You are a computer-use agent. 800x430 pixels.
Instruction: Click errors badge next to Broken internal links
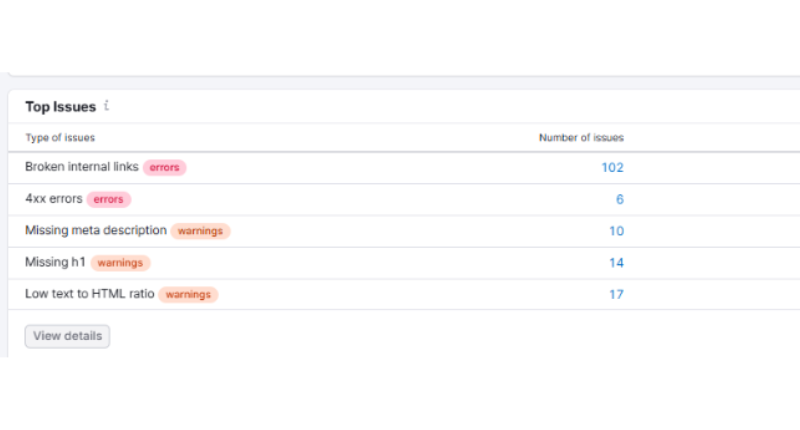click(x=165, y=168)
